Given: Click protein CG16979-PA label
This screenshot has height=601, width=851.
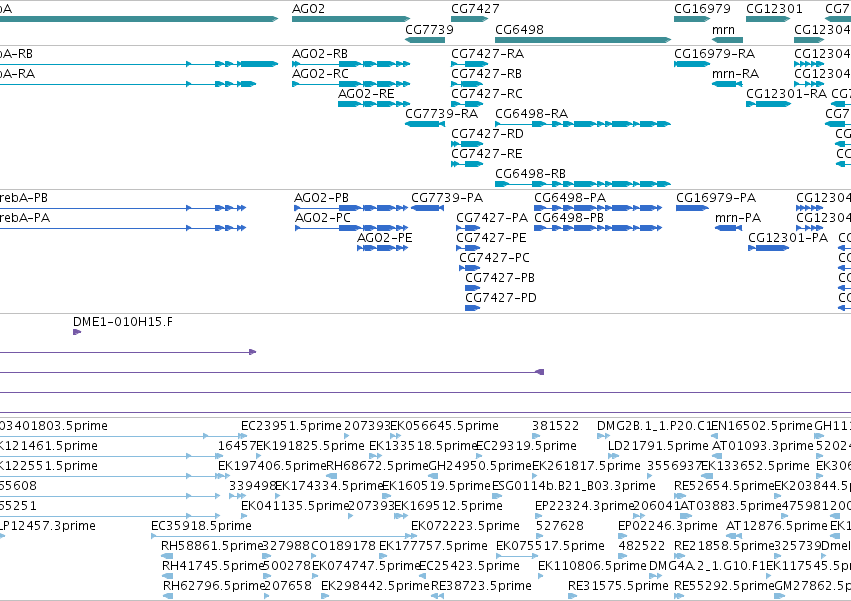Looking at the screenshot, I should click(716, 198).
